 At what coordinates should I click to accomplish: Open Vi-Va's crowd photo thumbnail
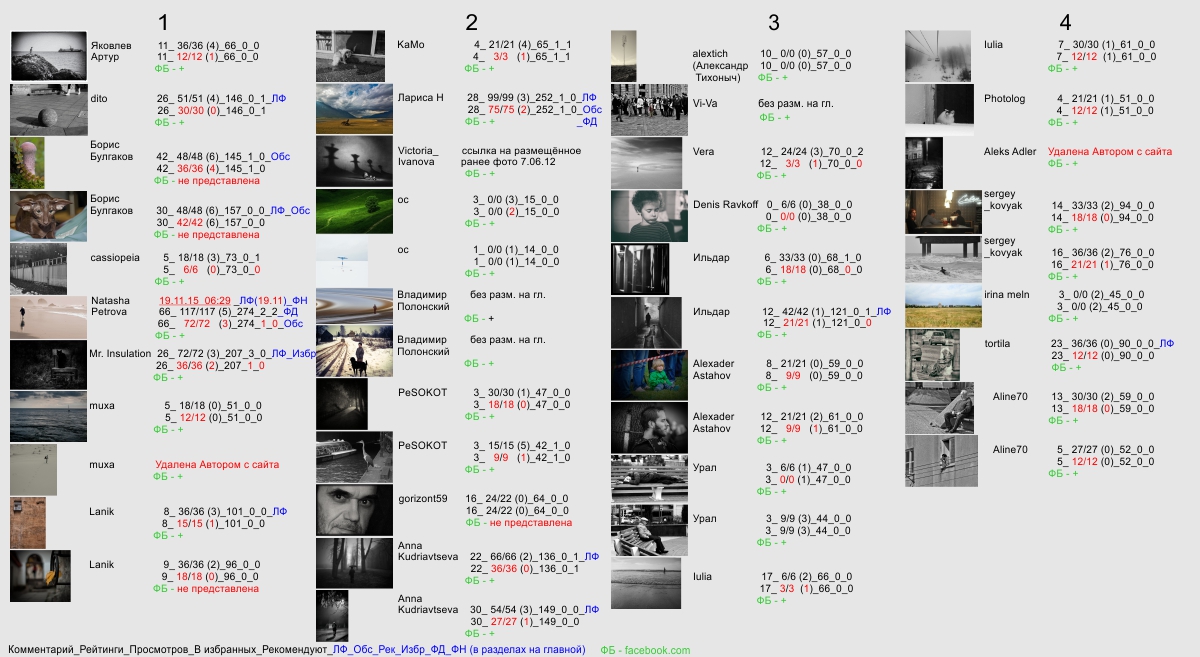(x=648, y=109)
